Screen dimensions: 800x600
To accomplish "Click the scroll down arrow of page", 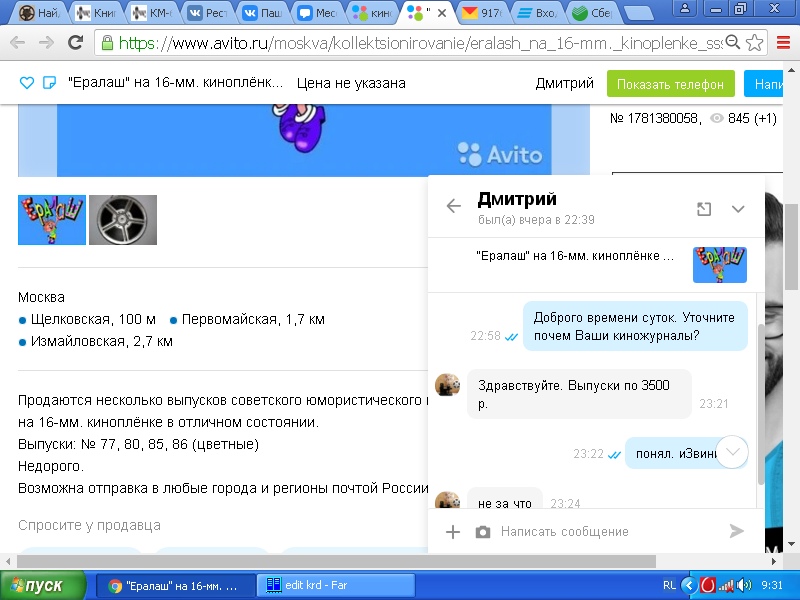I will click(791, 544).
